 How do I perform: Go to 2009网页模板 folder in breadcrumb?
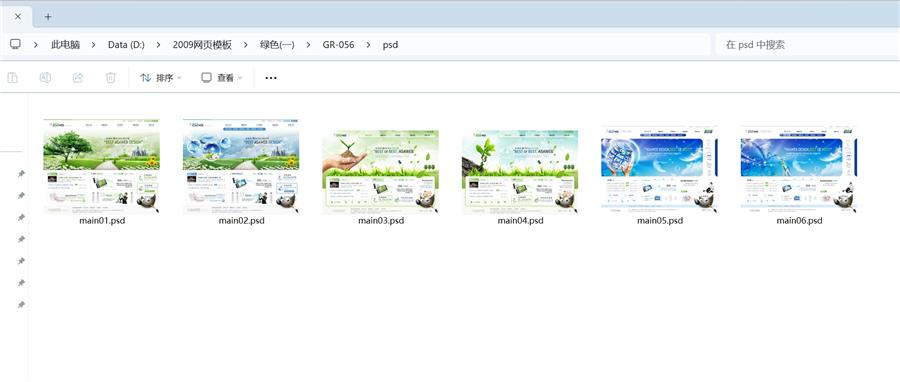click(202, 45)
